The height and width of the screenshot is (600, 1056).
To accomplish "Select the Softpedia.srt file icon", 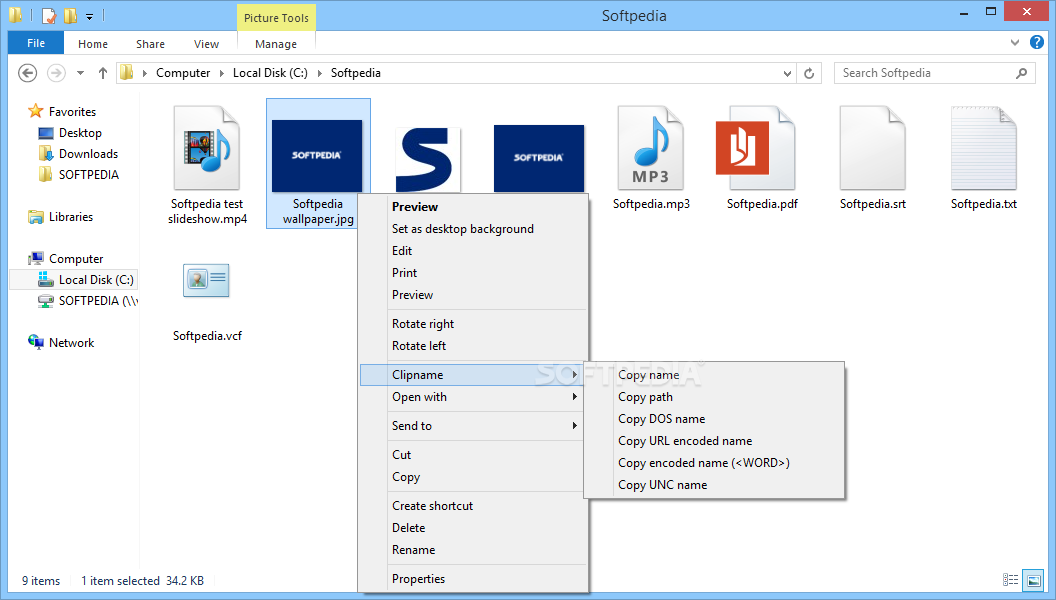I will coord(872,148).
